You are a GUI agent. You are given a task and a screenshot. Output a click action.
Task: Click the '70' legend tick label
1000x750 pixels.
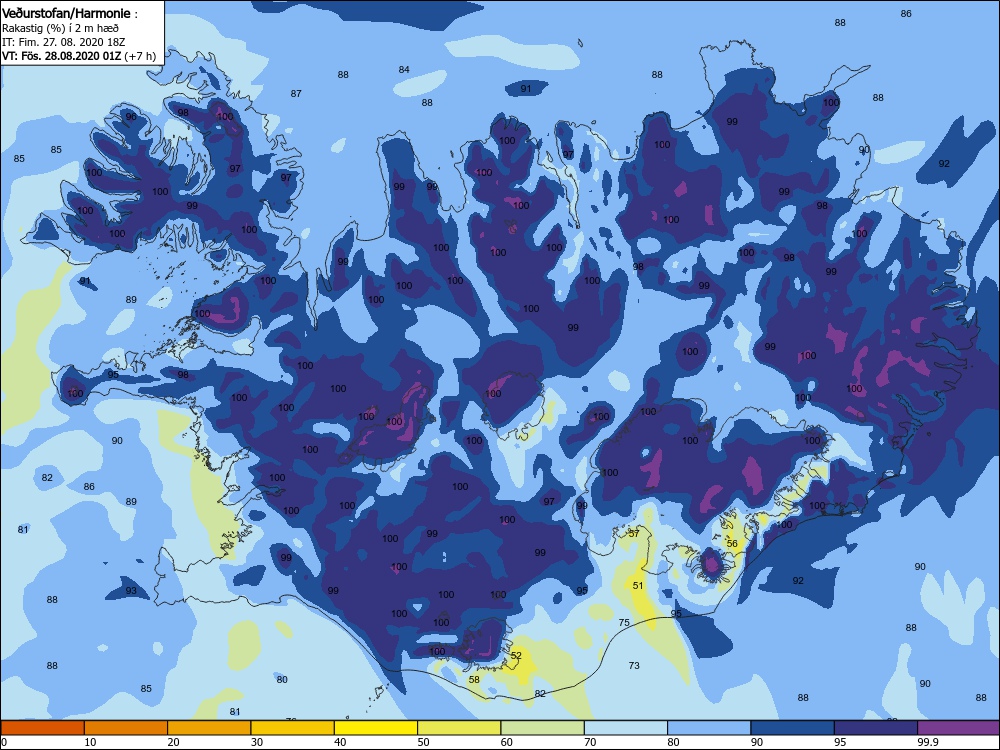pyautogui.click(x=590, y=742)
